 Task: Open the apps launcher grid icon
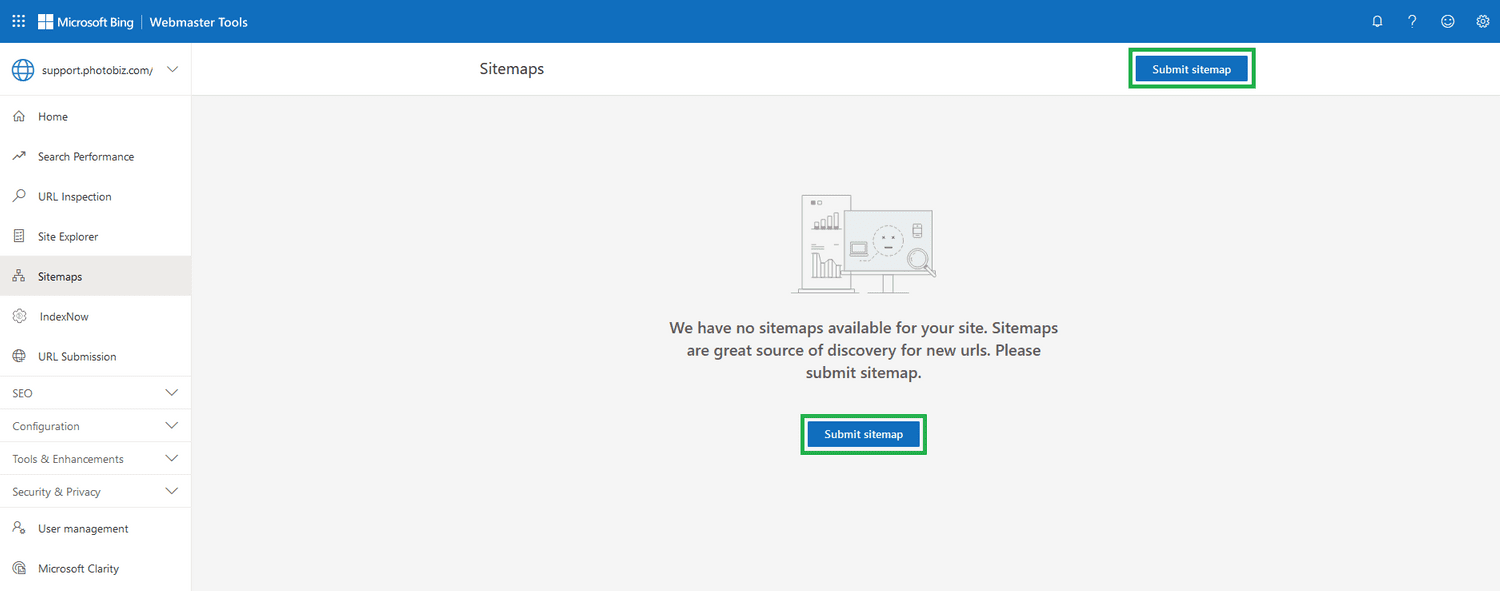[18, 20]
